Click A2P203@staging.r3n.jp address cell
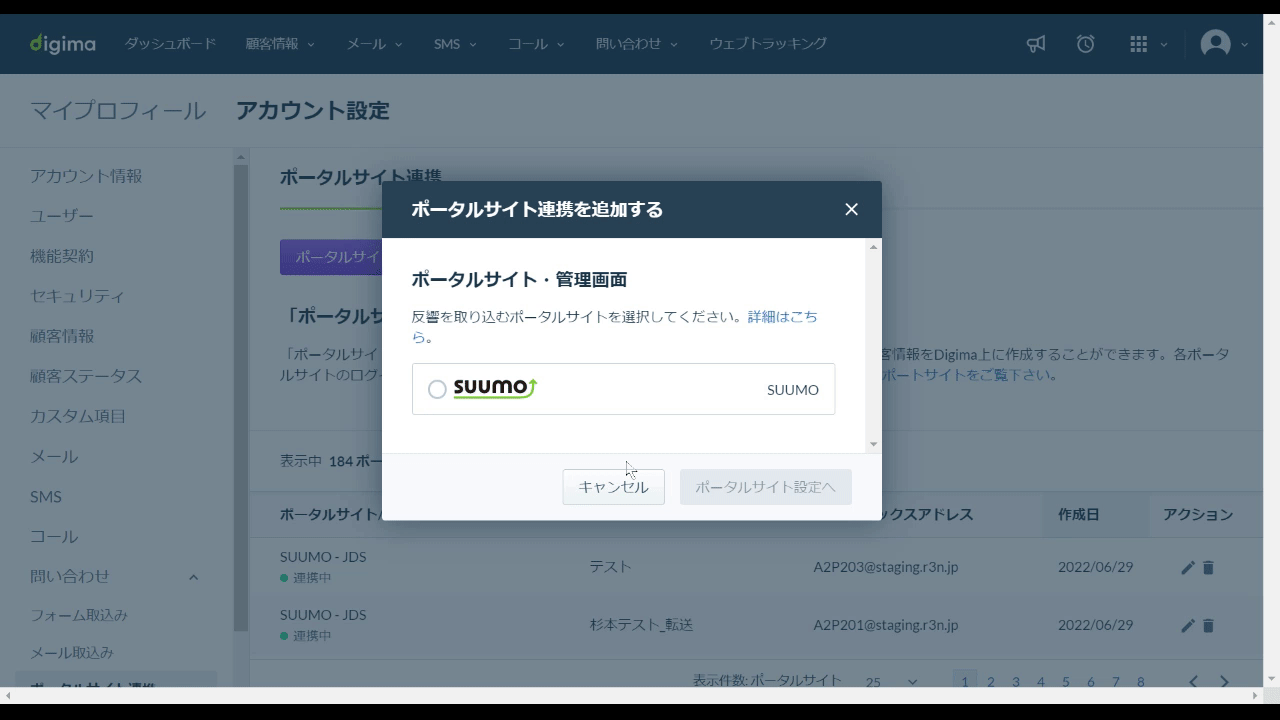1280x720 pixels. point(886,567)
